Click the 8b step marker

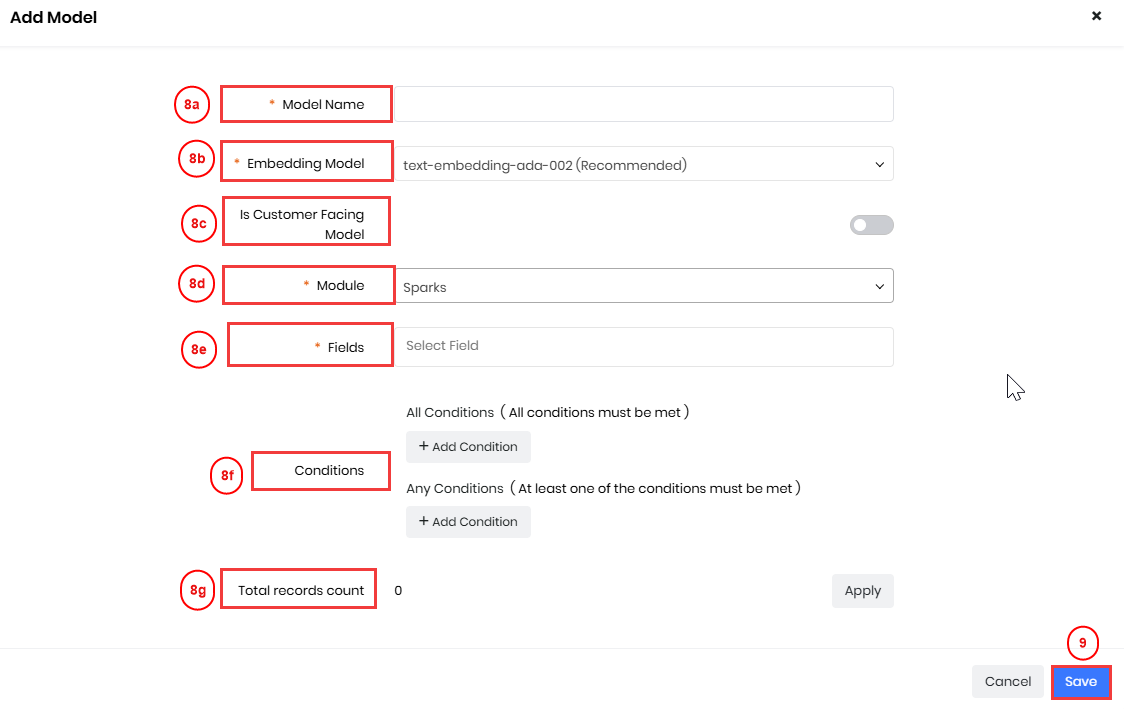point(197,160)
